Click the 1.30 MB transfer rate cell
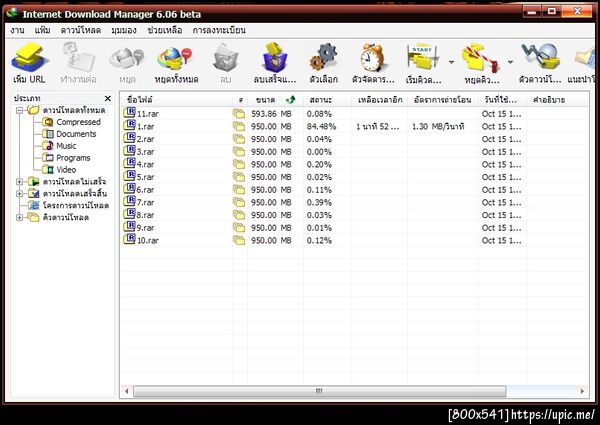This screenshot has width=600, height=425. tap(438, 126)
